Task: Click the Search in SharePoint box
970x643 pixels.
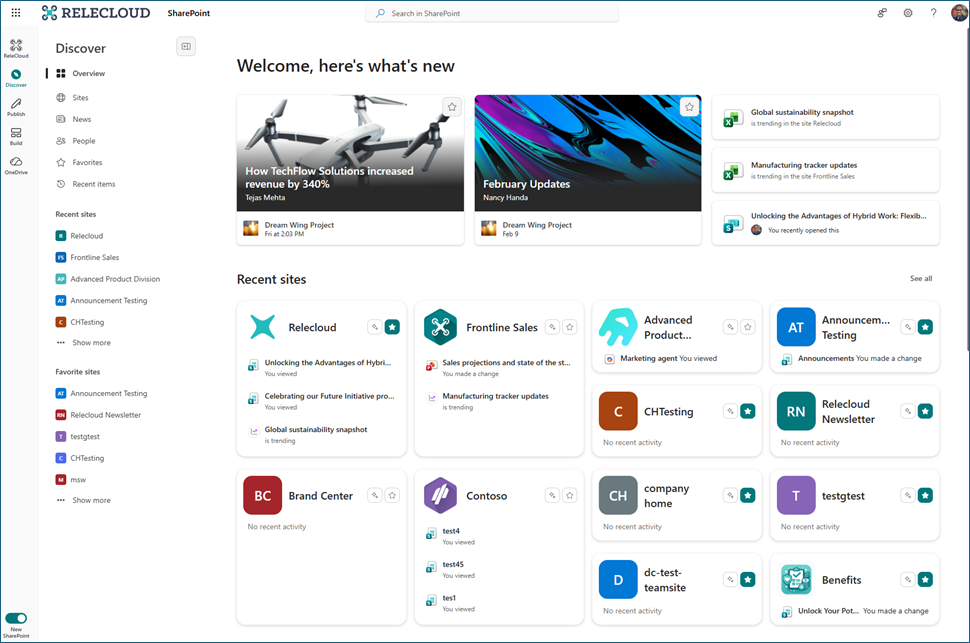Action: click(x=492, y=14)
